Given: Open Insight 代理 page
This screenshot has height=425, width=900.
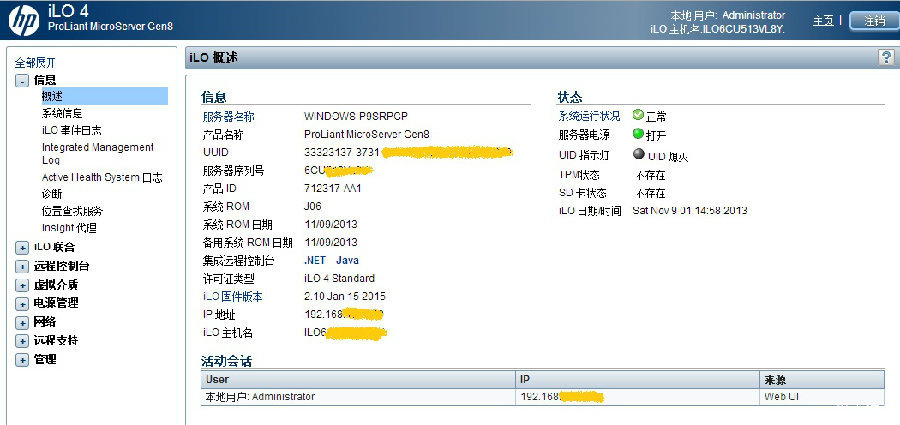Looking at the screenshot, I should [69, 227].
